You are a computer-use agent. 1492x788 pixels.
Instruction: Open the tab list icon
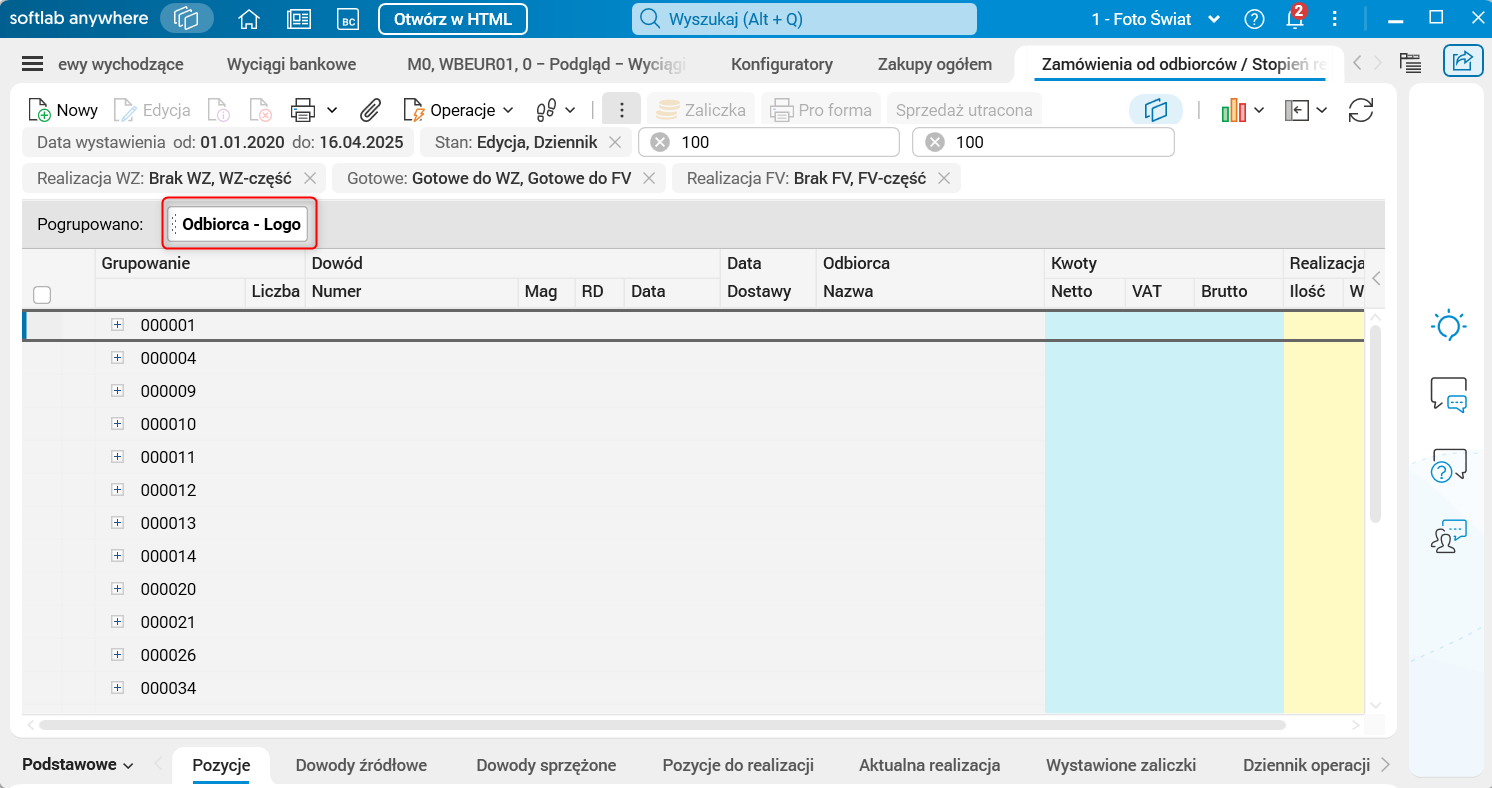point(1411,63)
